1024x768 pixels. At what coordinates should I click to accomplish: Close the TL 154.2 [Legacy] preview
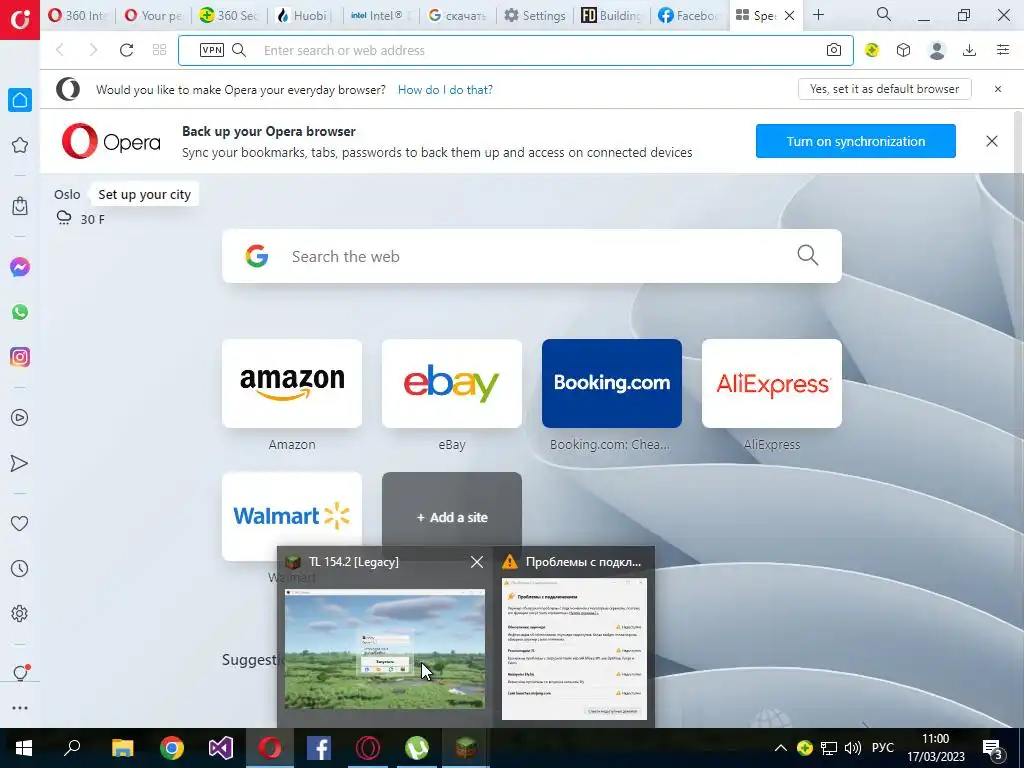(477, 562)
